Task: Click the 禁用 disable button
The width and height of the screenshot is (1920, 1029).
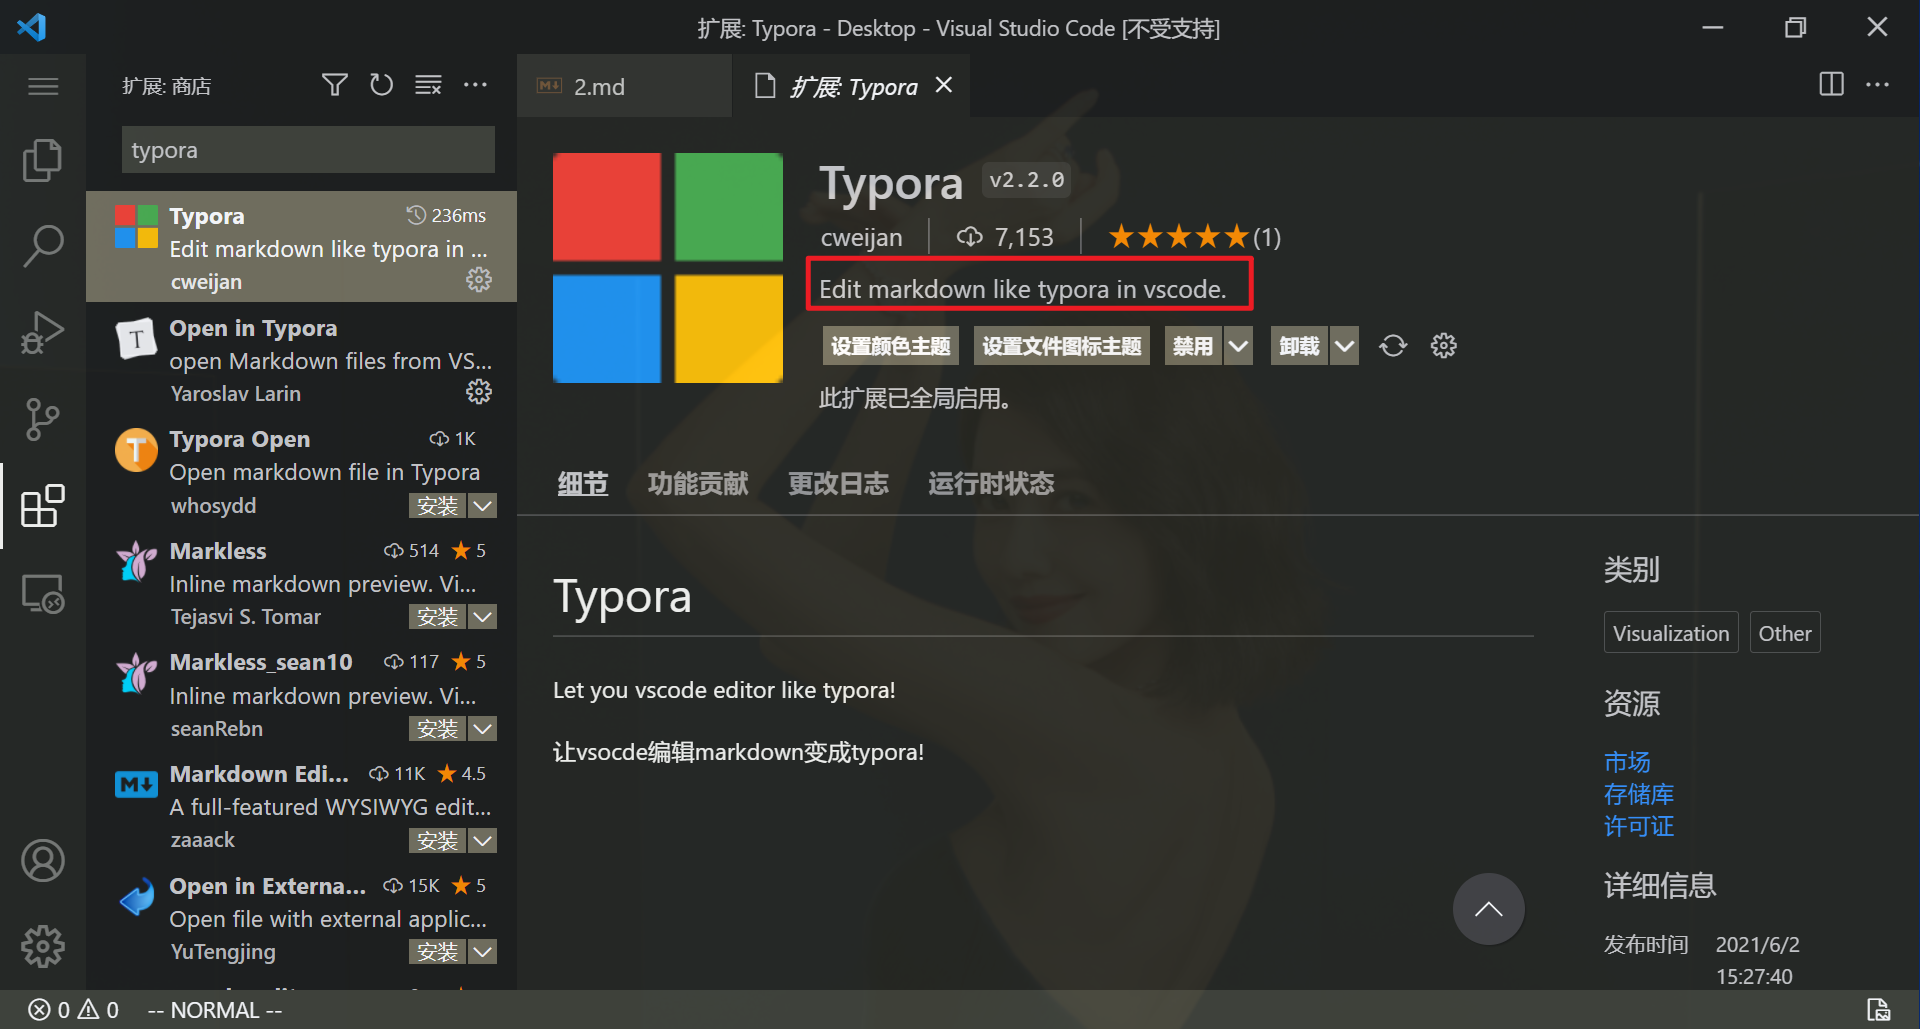Action: (x=1193, y=346)
